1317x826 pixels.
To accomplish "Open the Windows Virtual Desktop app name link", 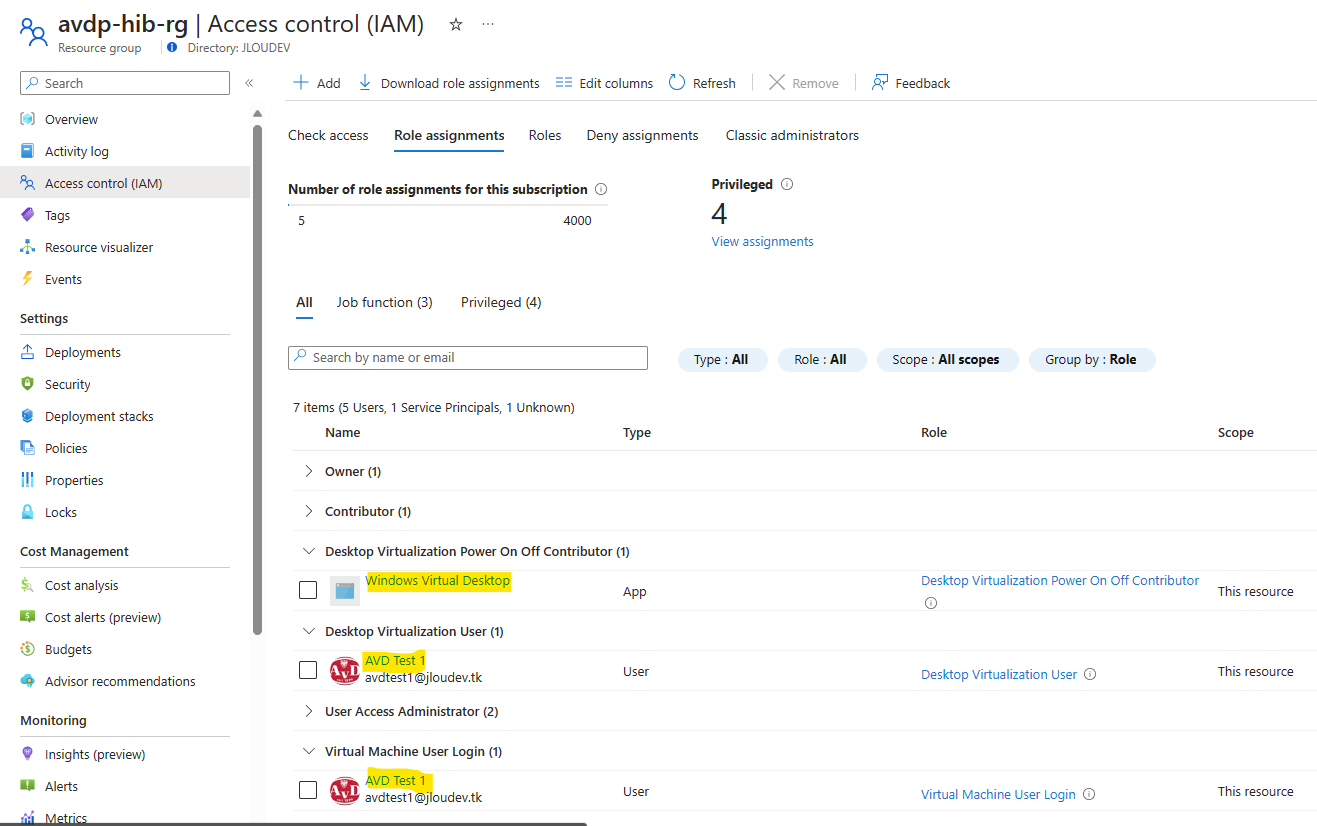I will tap(438, 580).
